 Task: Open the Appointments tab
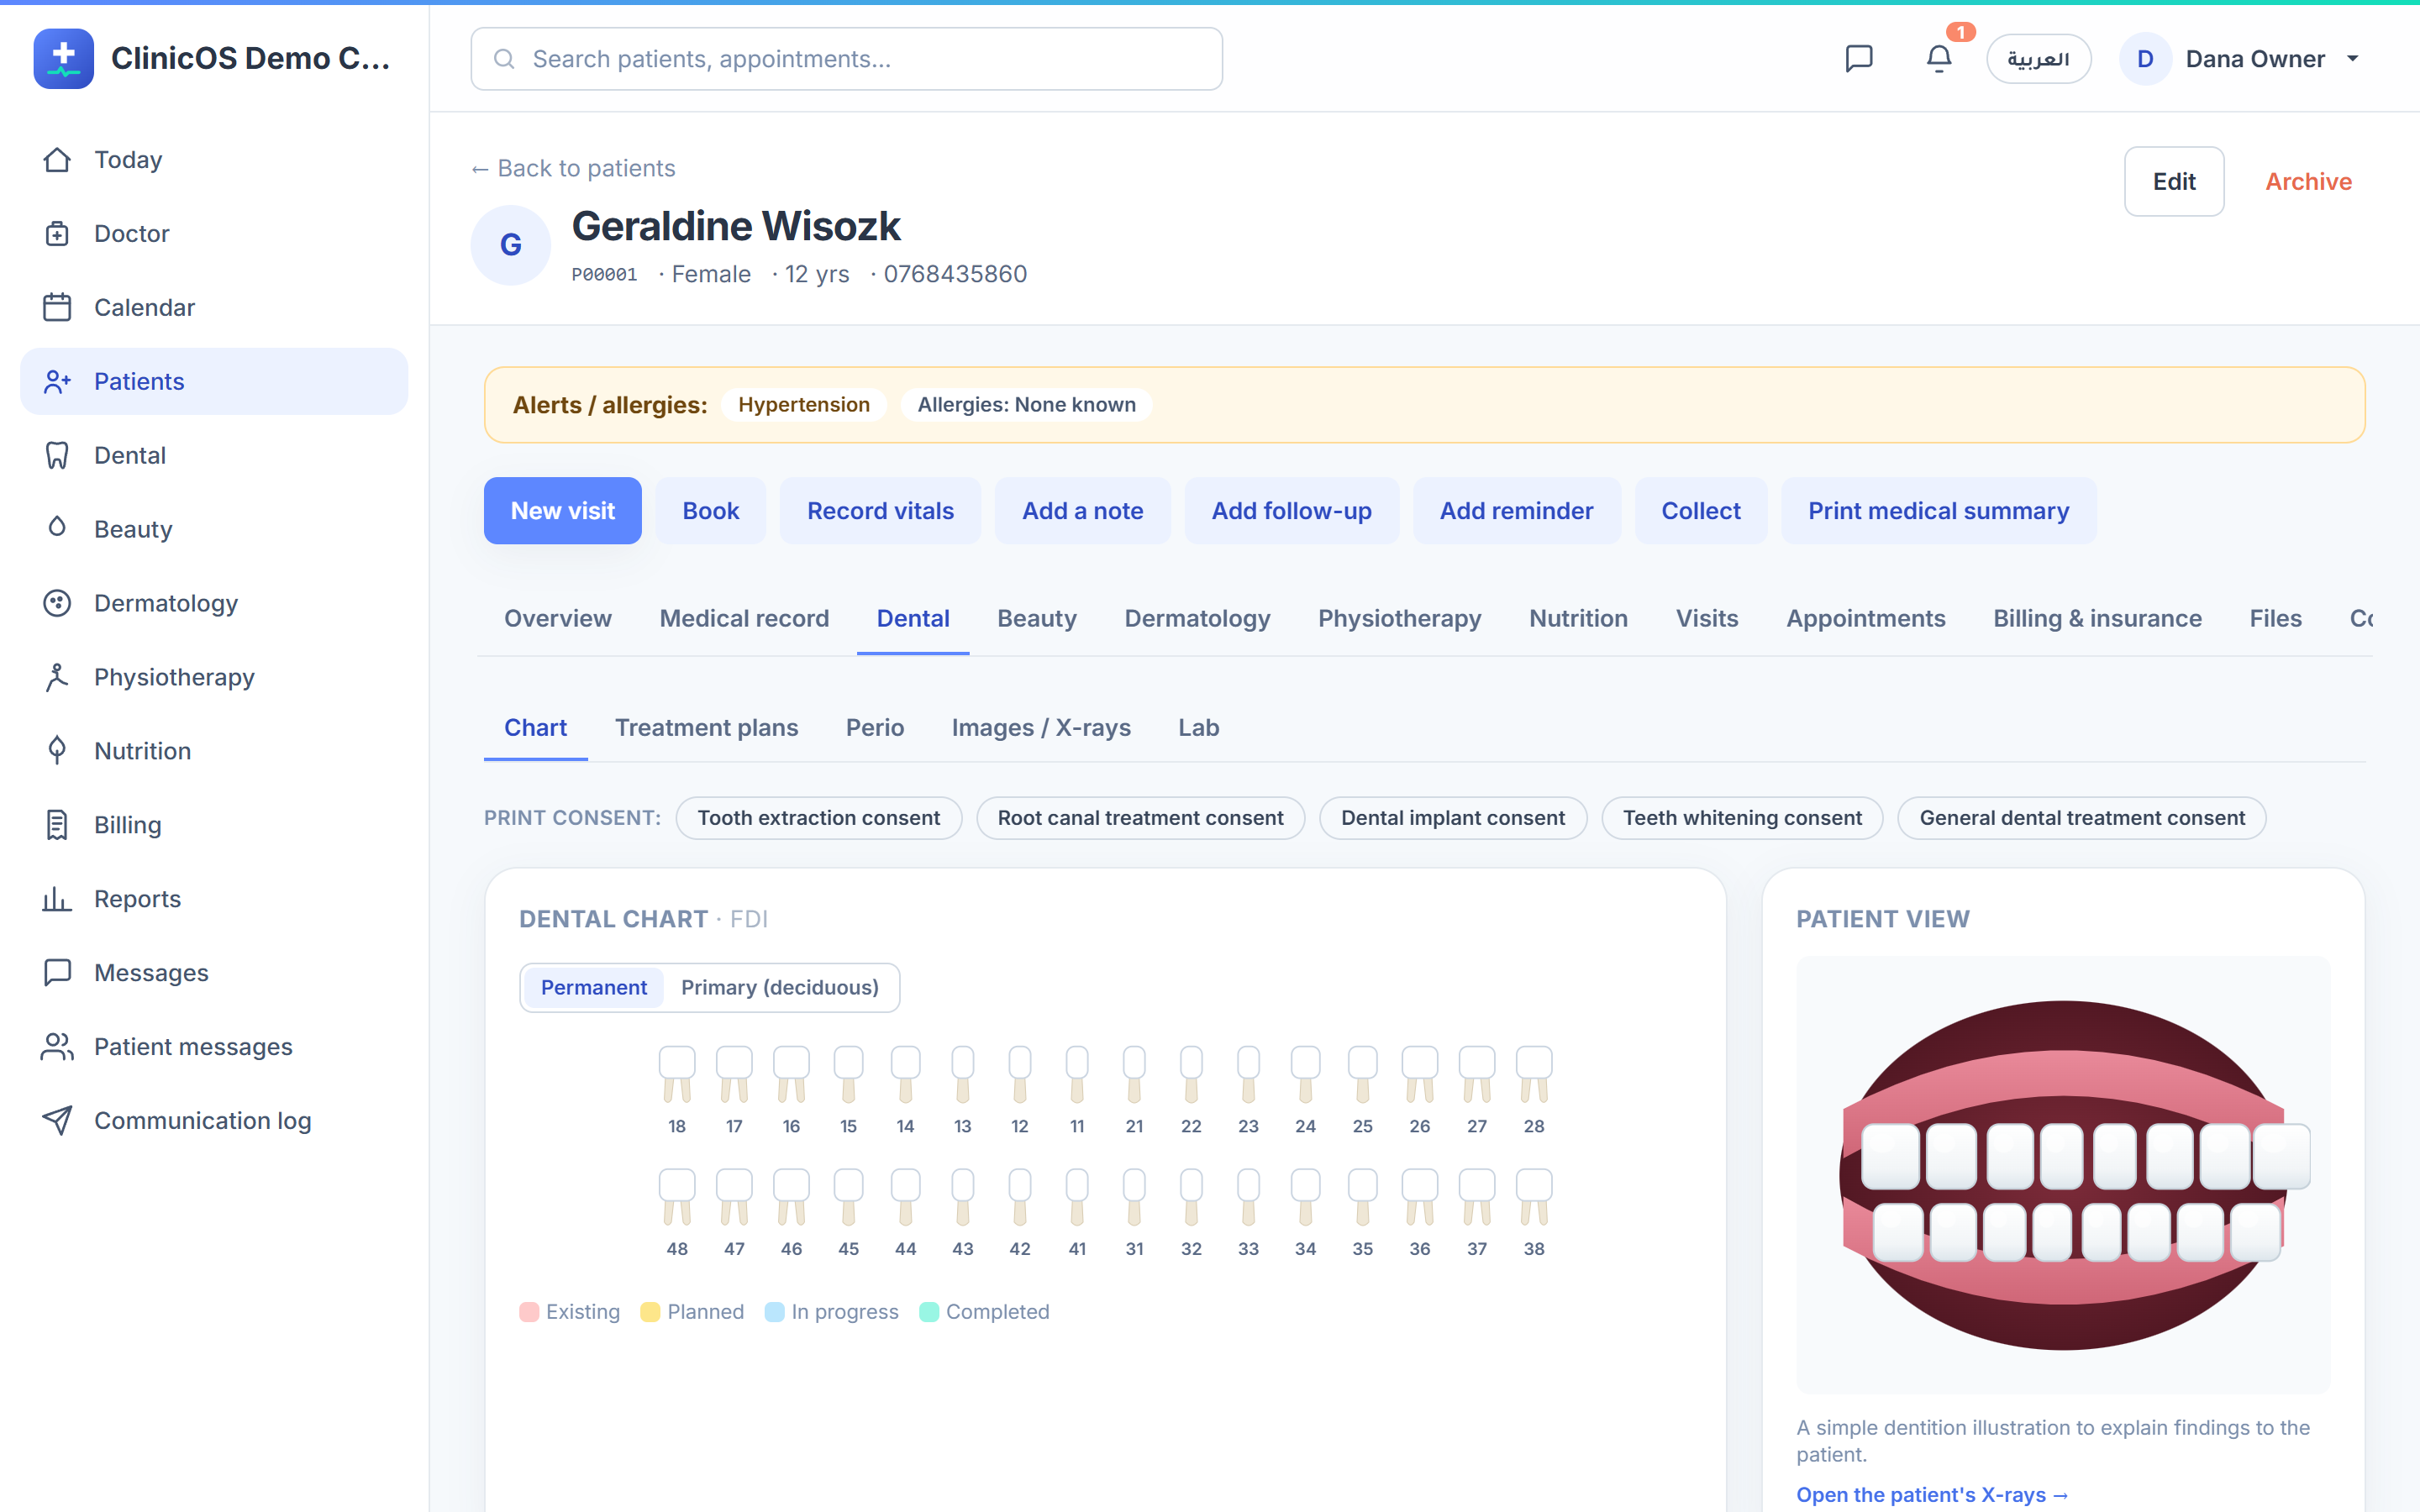point(1866,619)
